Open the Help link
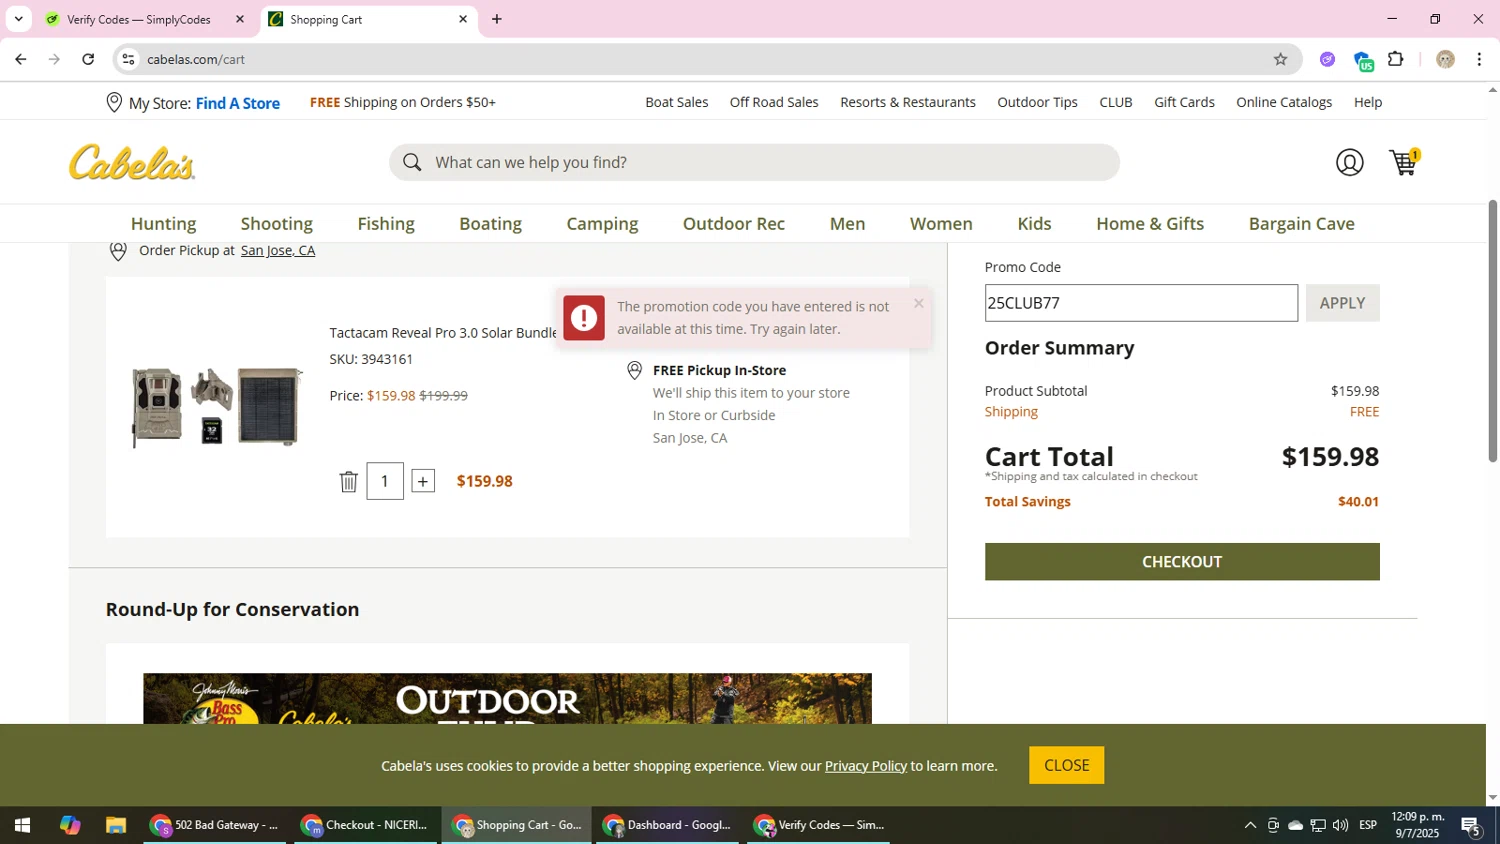 pyautogui.click(x=1368, y=102)
